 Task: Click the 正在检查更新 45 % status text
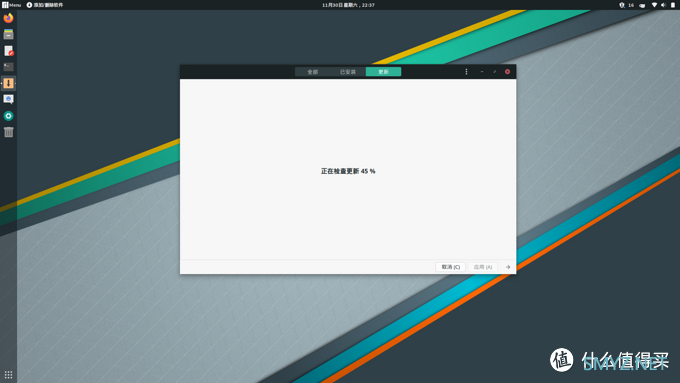(348, 171)
